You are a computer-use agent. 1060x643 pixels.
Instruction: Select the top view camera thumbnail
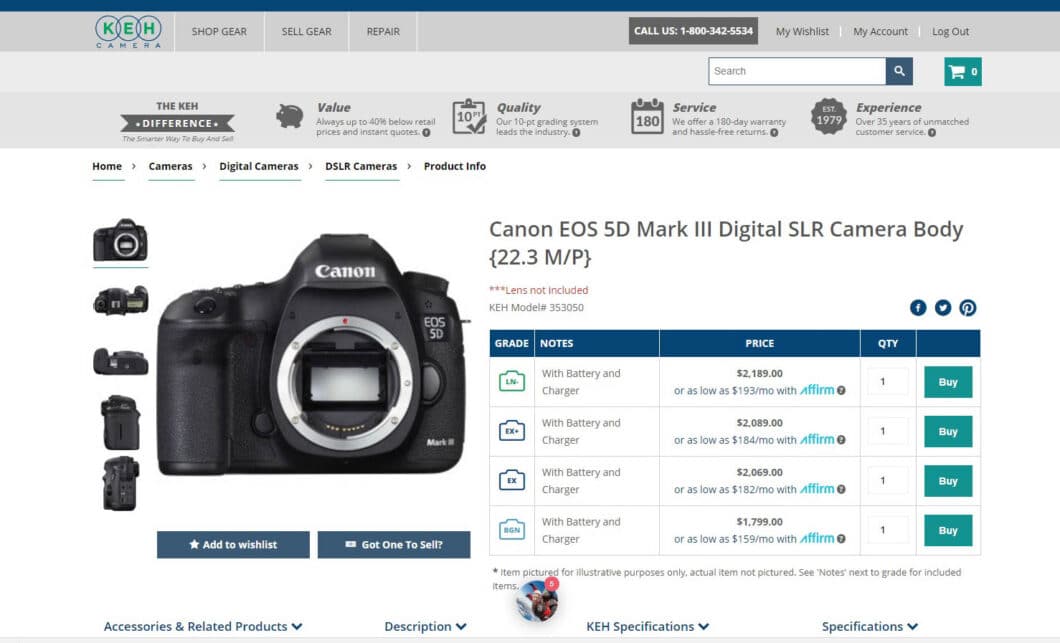[x=120, y=300]
